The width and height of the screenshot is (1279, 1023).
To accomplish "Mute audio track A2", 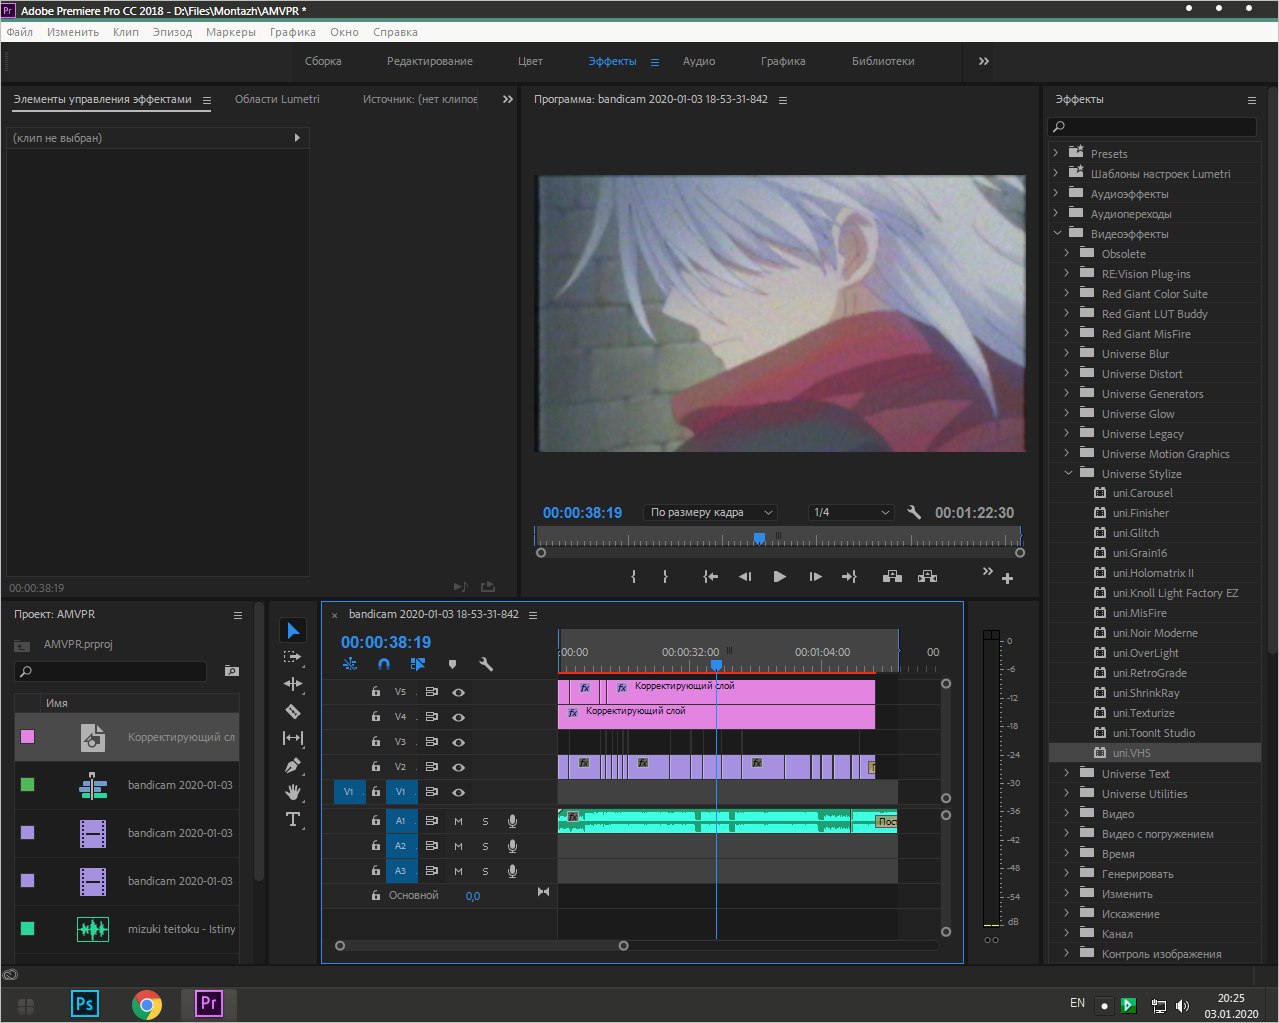I will pos(458,846).
